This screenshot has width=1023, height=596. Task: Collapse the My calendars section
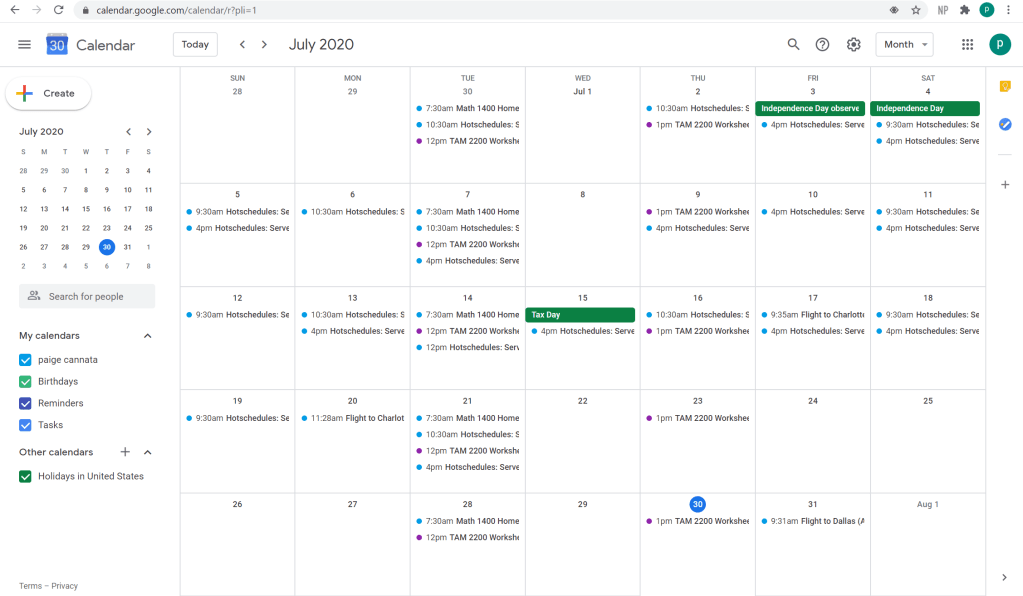click(148, 336)
